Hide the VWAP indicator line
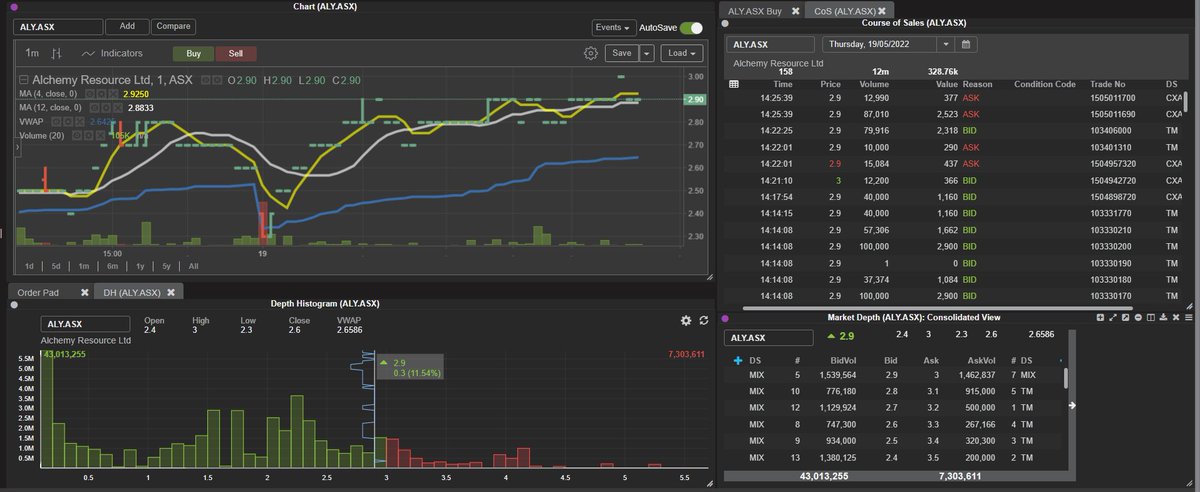 coord(56,121)
